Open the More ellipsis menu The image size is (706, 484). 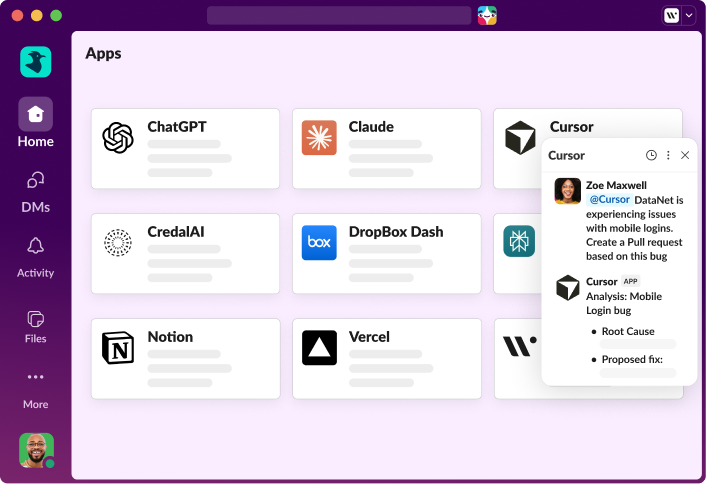coord(36,376)
